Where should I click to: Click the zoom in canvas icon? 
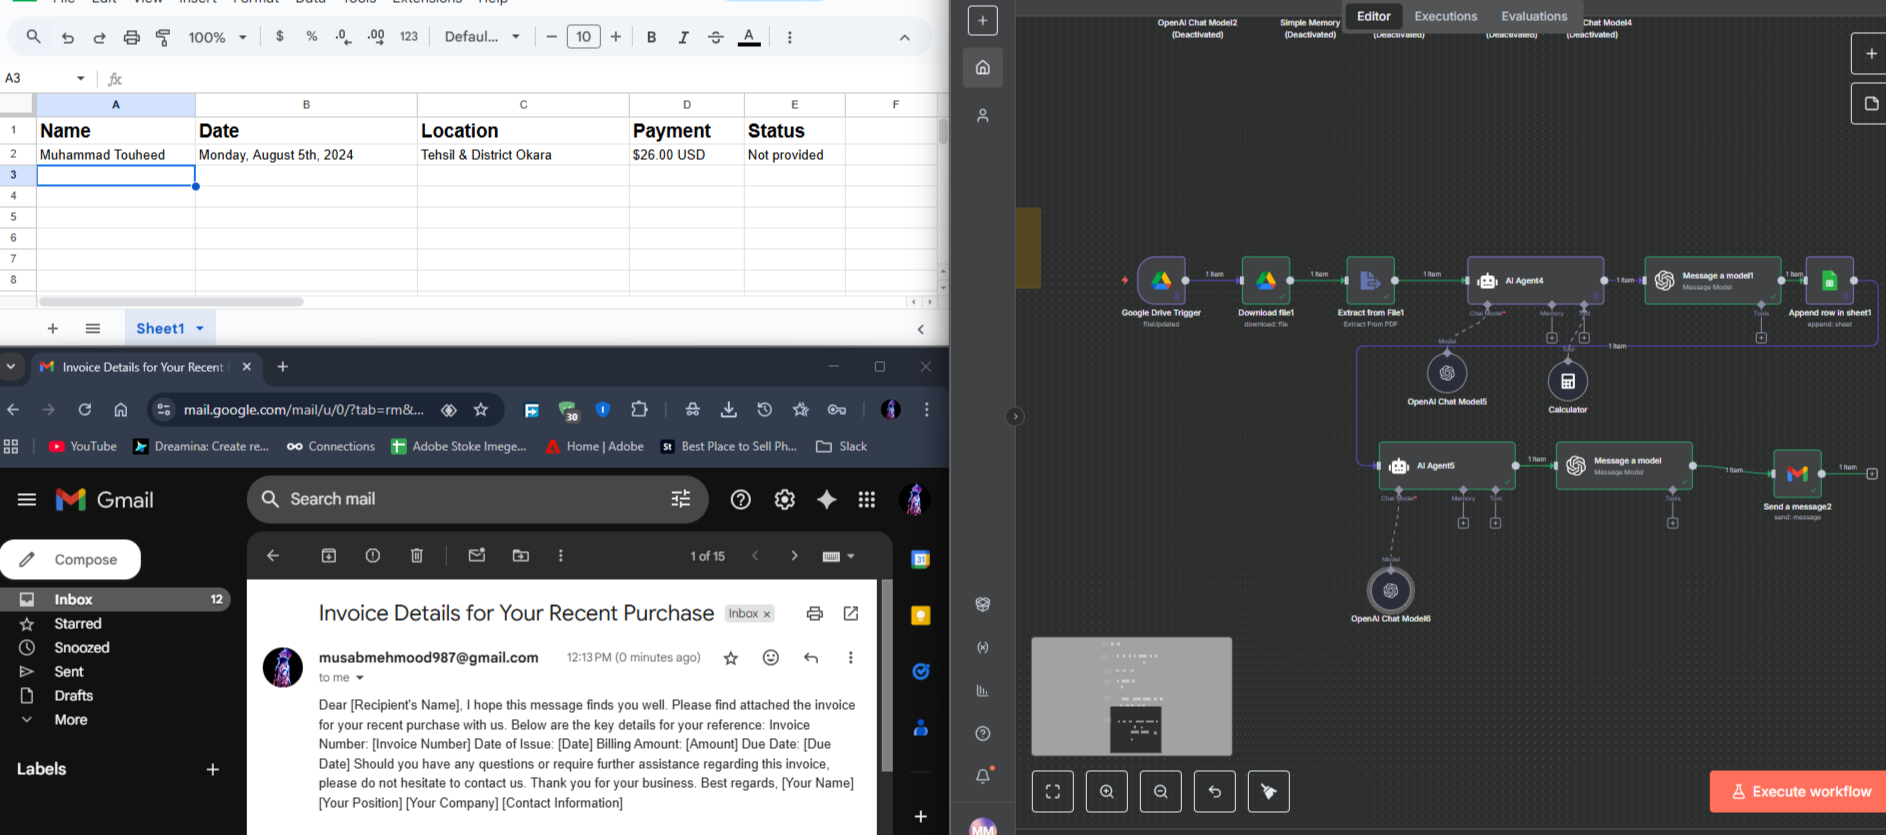pos(1107,792)
